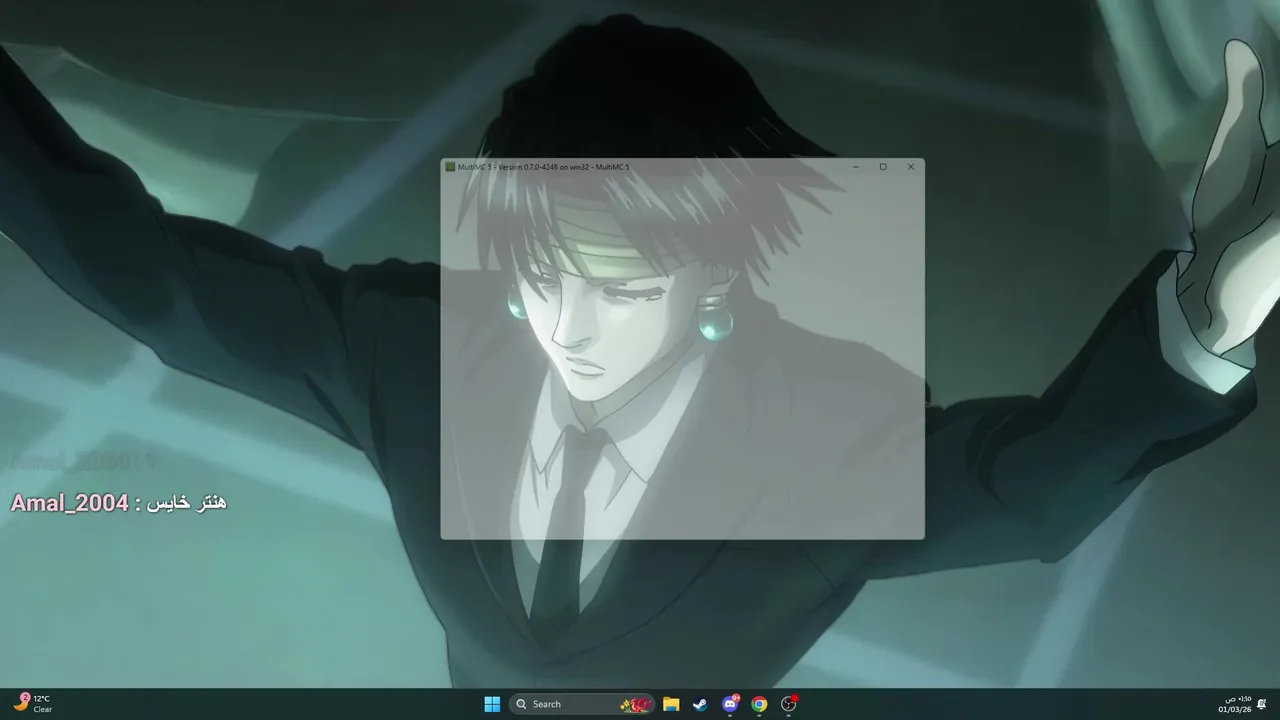
Task: Open the taskbar clock showing 01/03/26
Action: pos(1235,704)
